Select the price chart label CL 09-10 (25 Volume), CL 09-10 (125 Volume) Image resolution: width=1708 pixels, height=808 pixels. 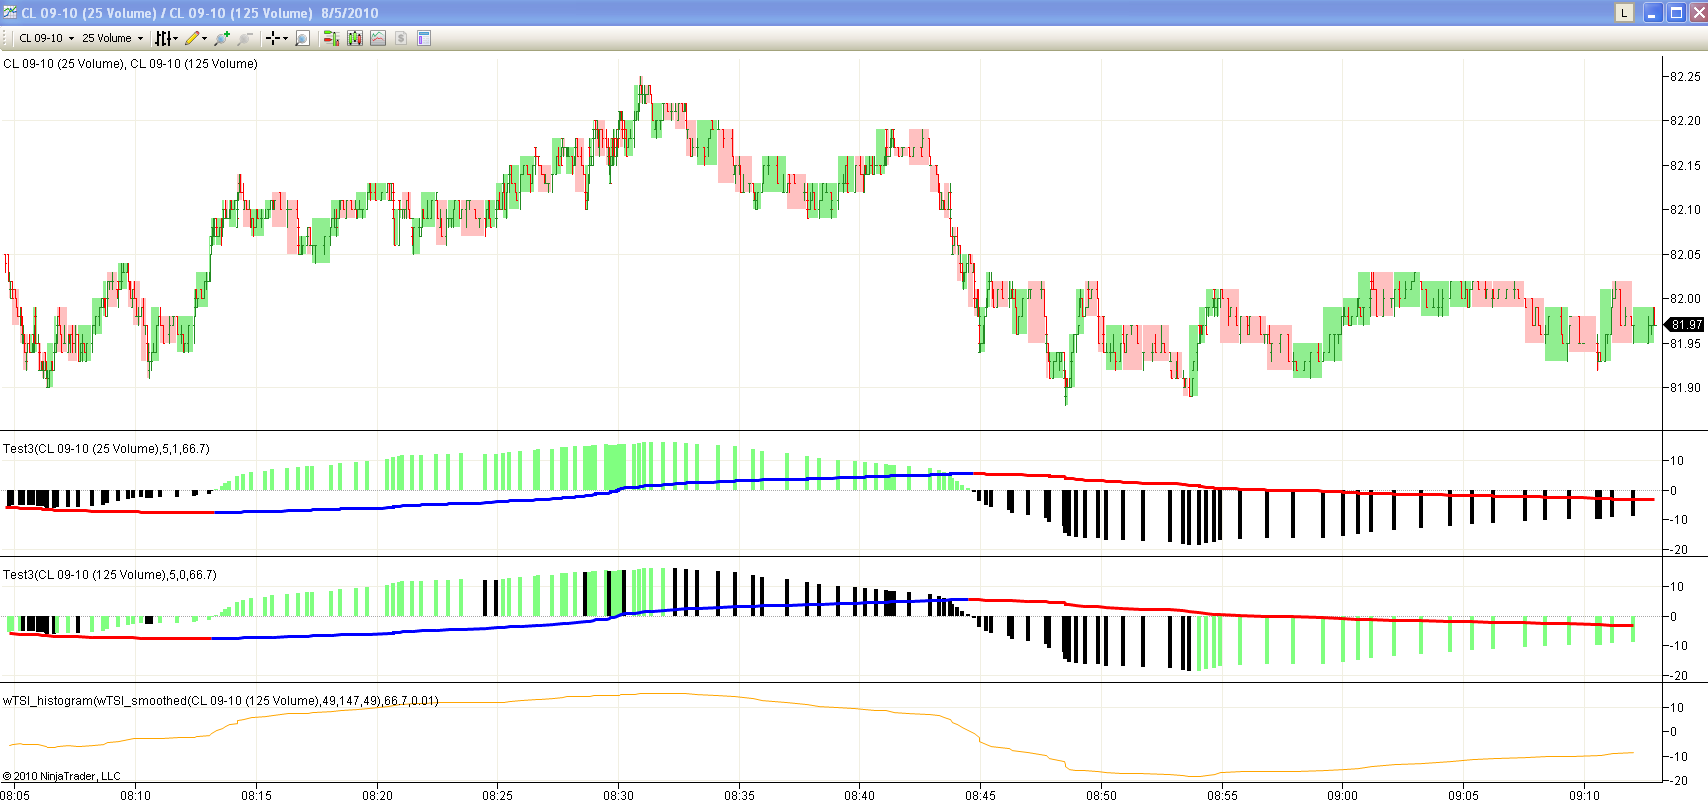coord(130,63)
